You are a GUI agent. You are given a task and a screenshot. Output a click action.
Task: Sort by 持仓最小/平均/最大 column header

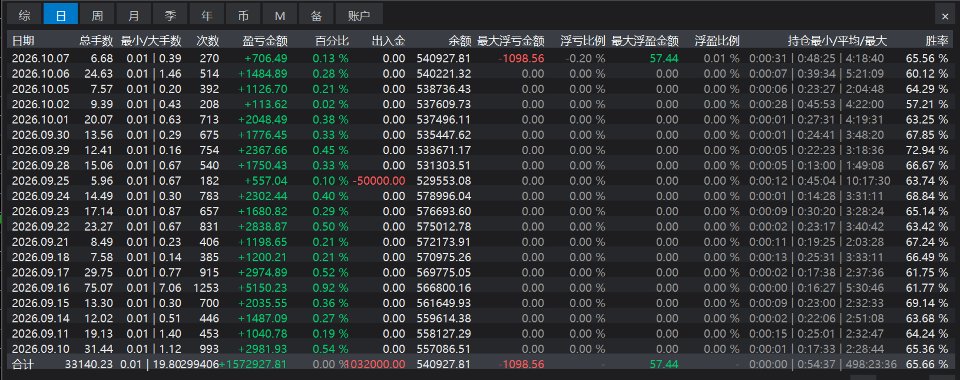pos(837,41)
